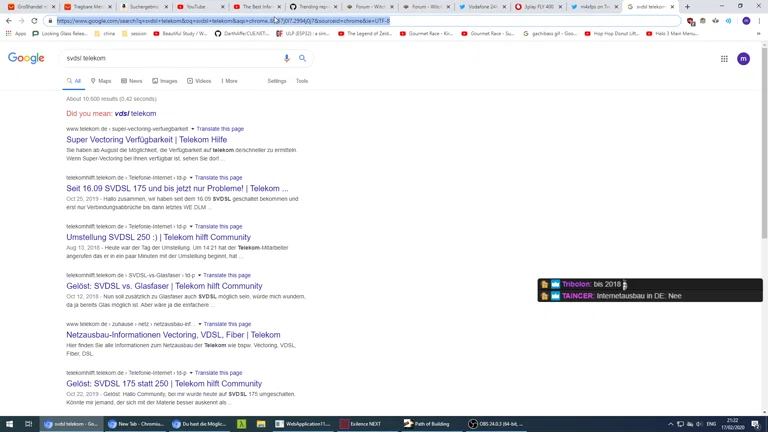Switch to the News search tab
Screen dimensions: 768x432
tap(132, 81)
